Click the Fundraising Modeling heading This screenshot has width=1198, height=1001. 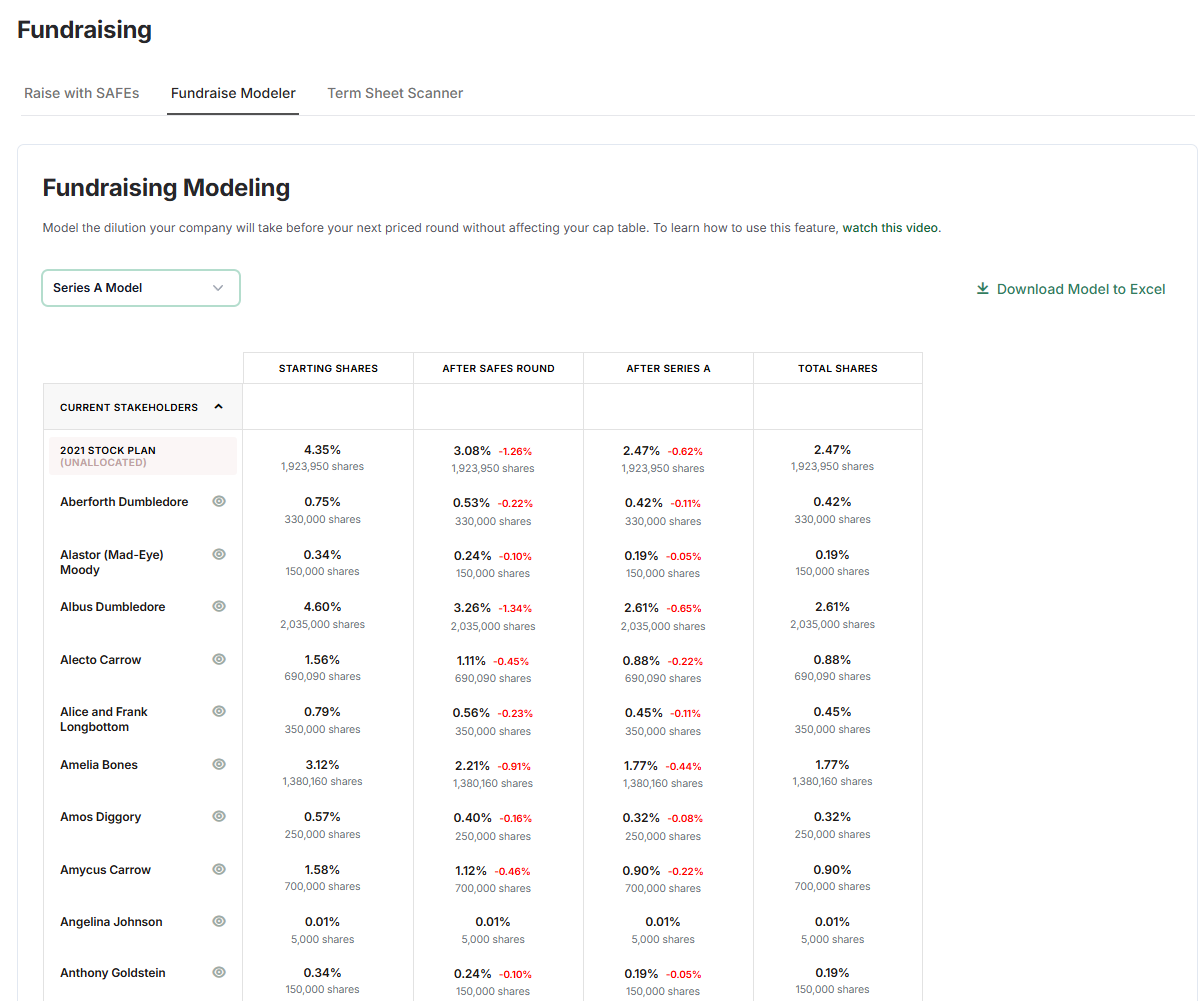click(166, 188)
